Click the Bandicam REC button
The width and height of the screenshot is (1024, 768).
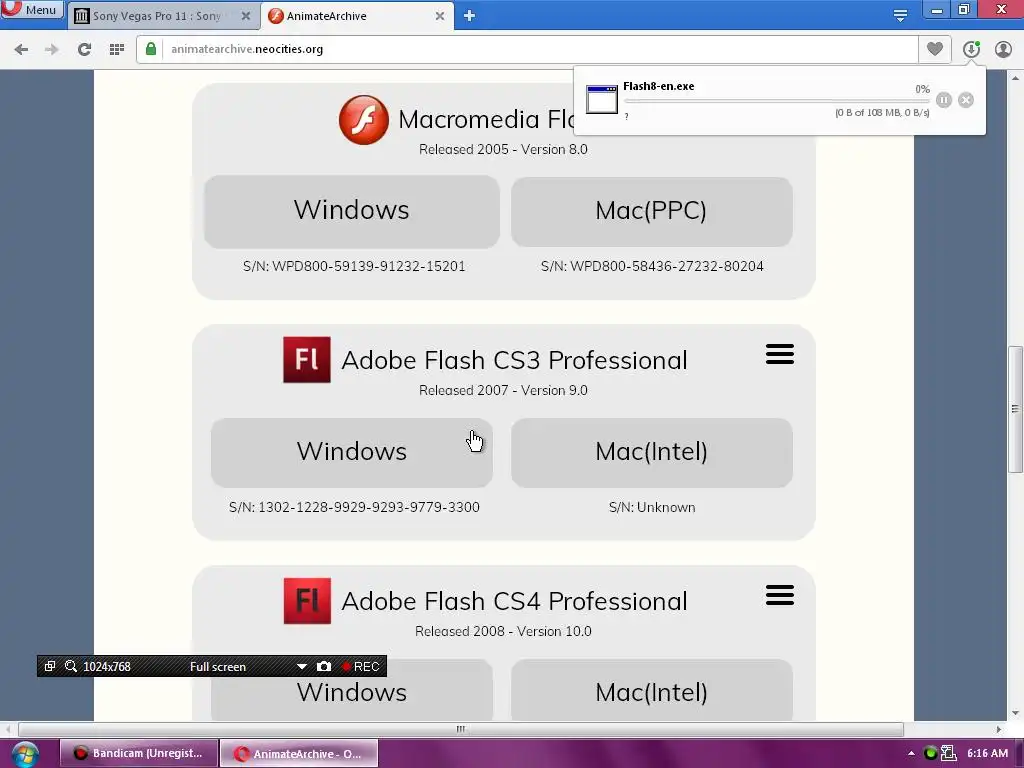[360, 666]
